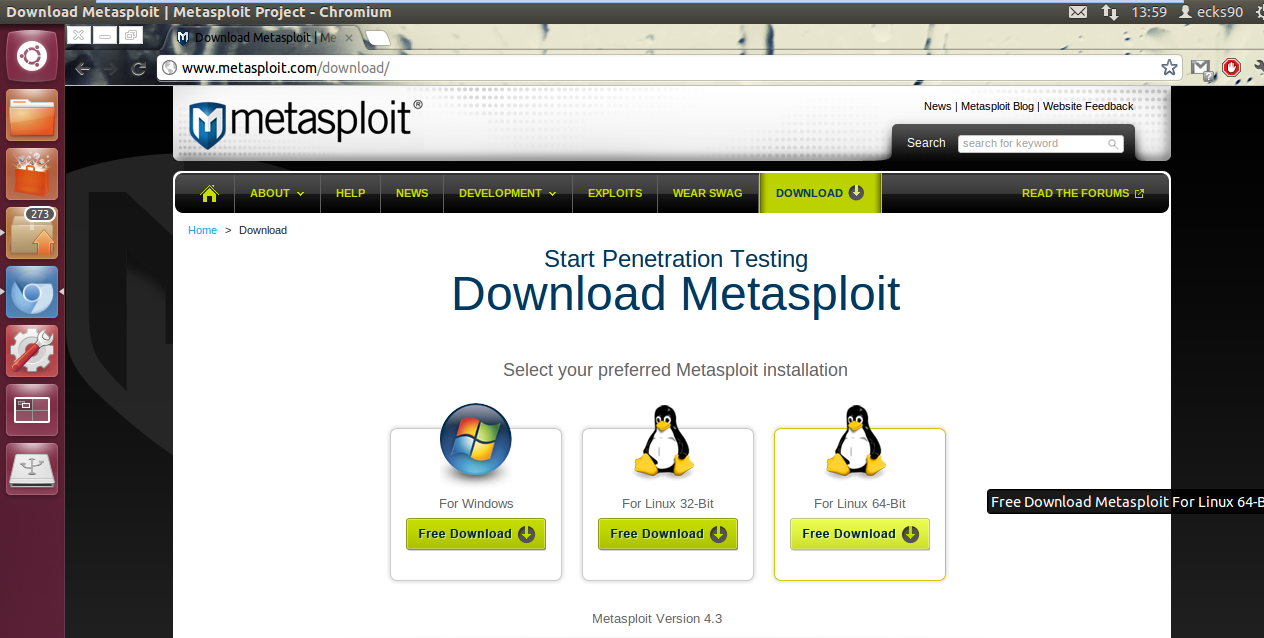Go back with browser back arrow

83,68
